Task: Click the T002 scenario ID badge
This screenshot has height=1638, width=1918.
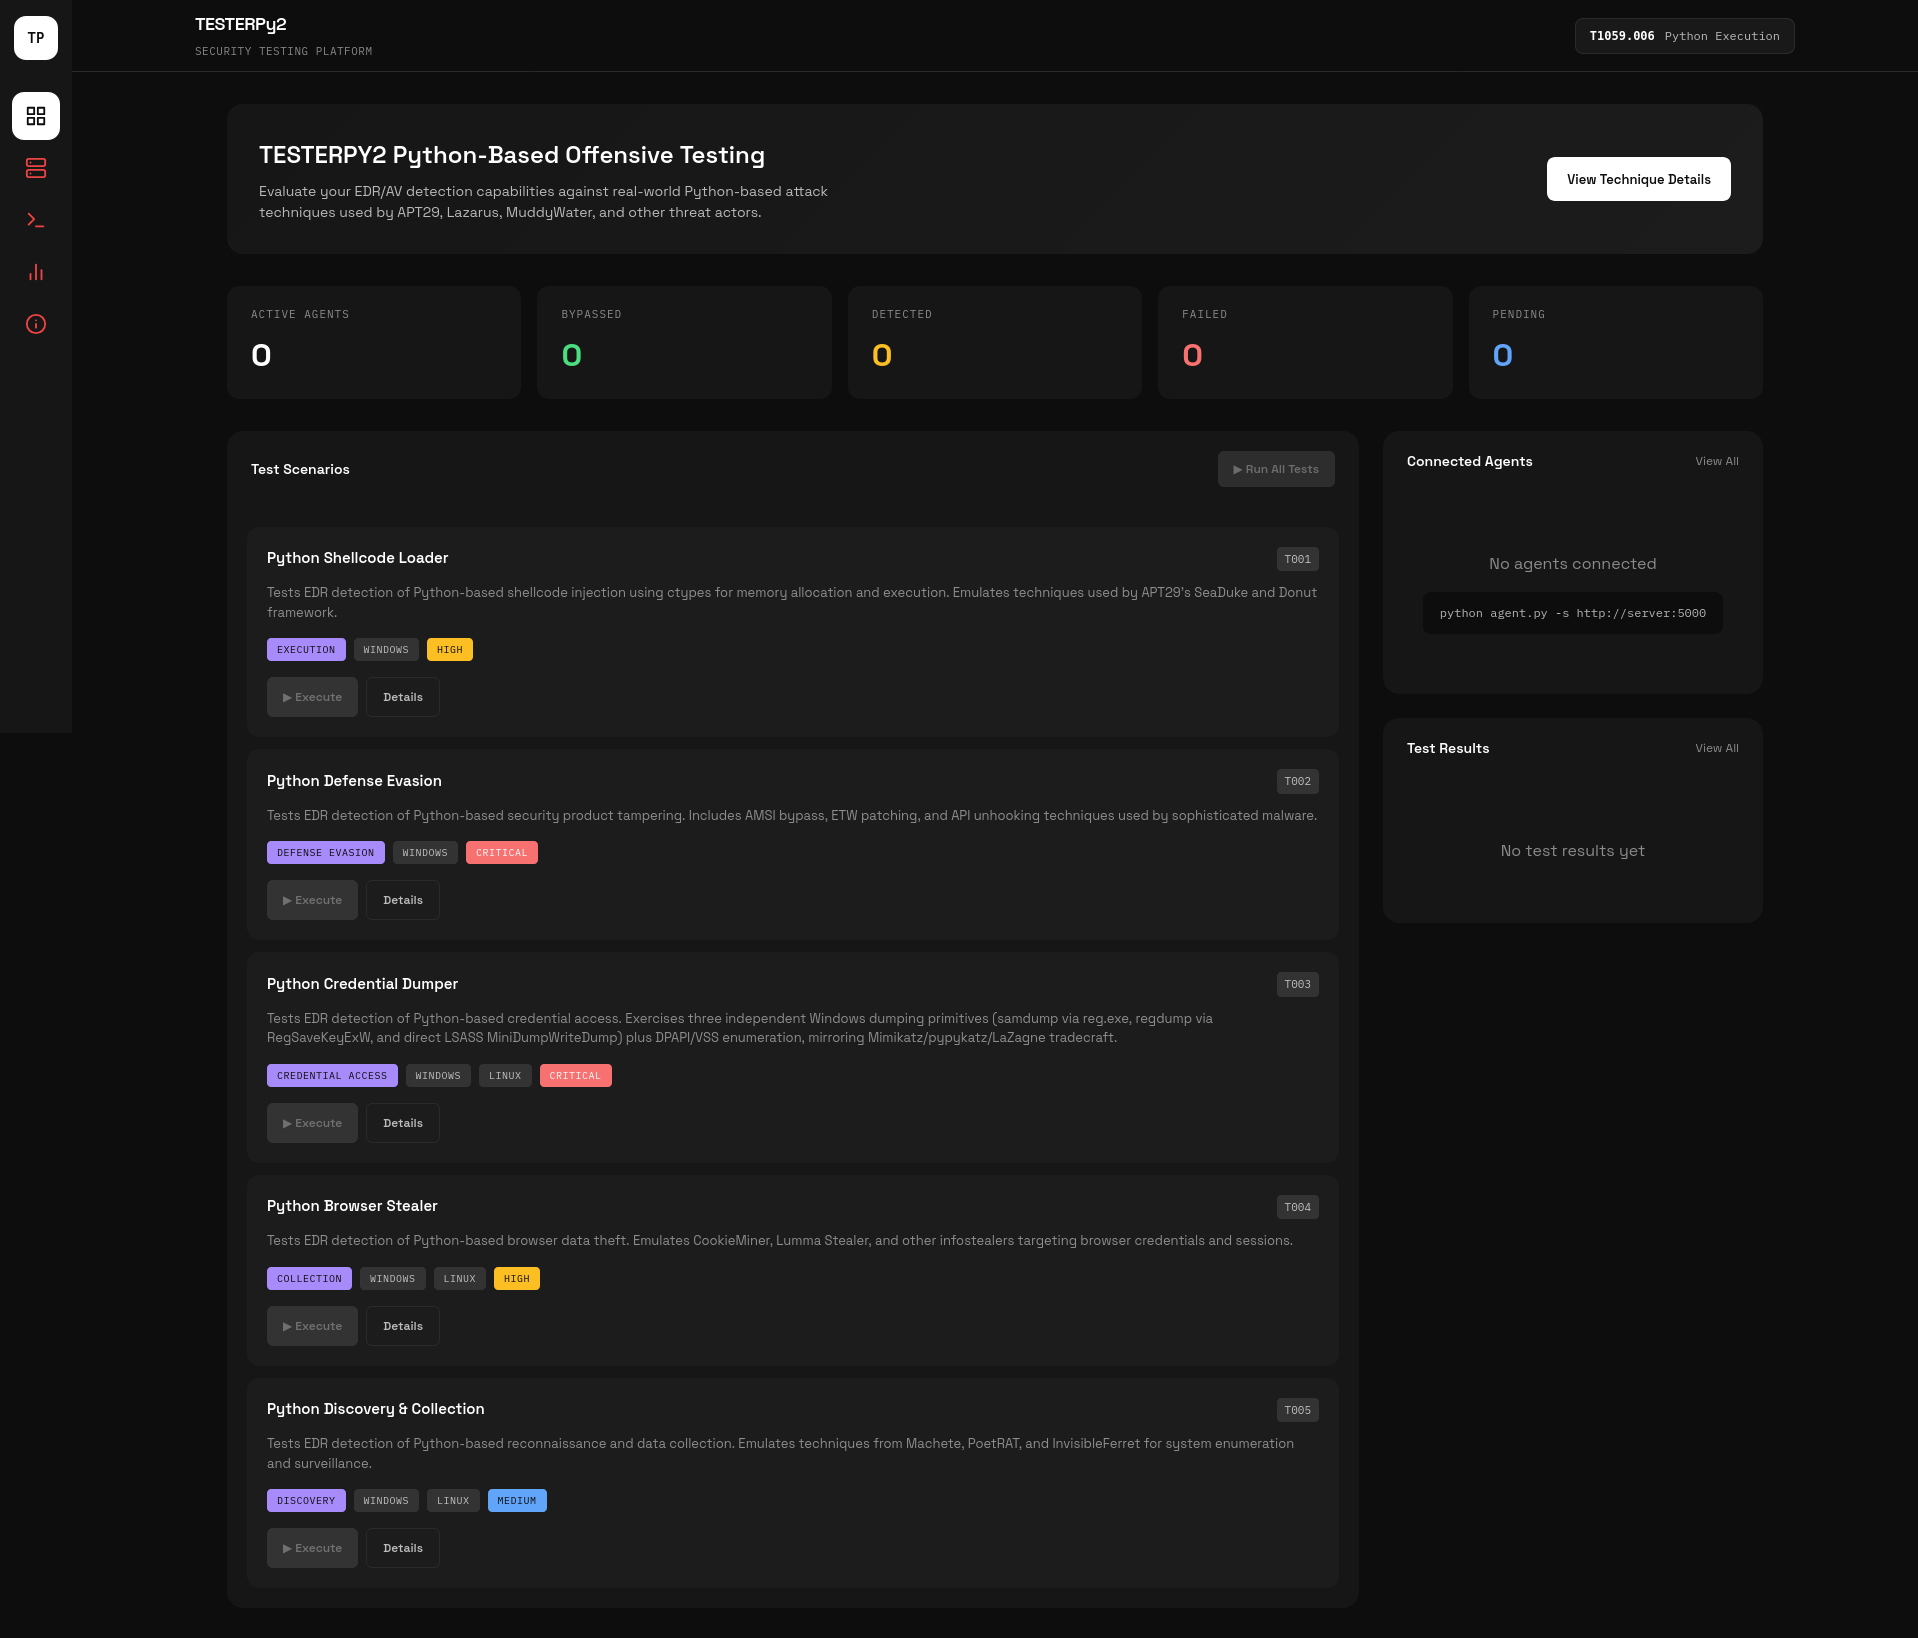Action: (1297, 781)
